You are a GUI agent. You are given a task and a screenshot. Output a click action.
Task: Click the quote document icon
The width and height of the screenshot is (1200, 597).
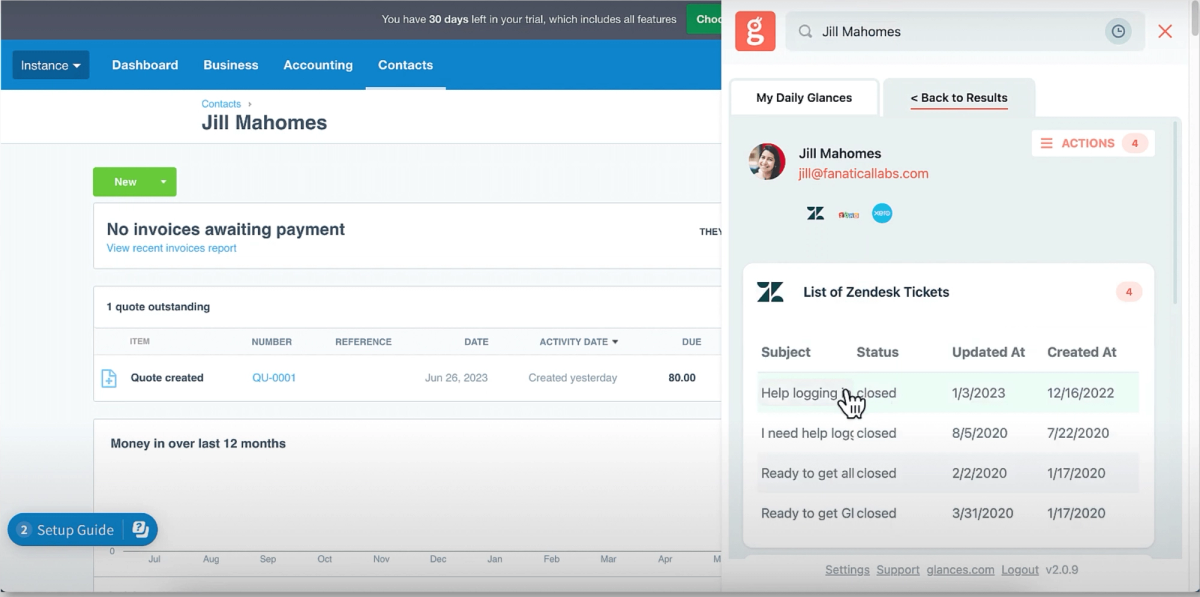click(109, 378)
